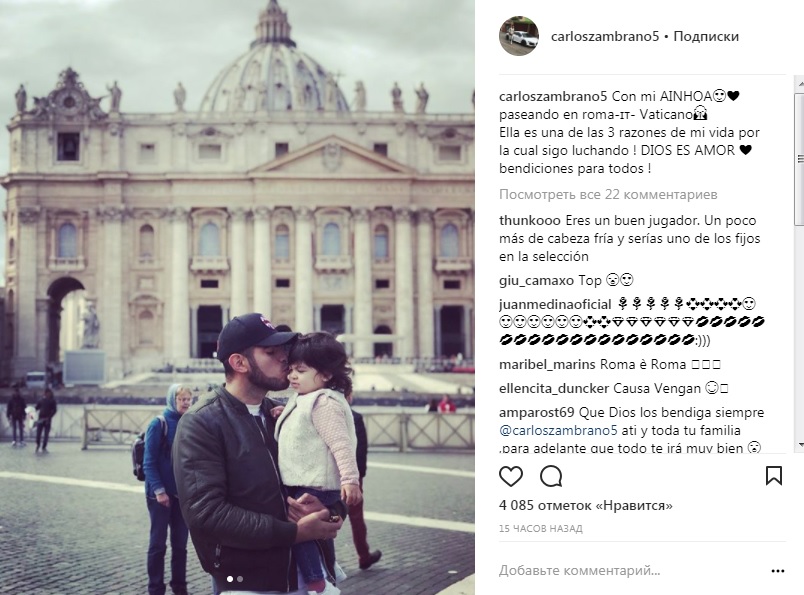Image resolution: width=804 pixels, height=595 pixels.
Task: Save post with the bookmark icon
Action: click(774, 475)
